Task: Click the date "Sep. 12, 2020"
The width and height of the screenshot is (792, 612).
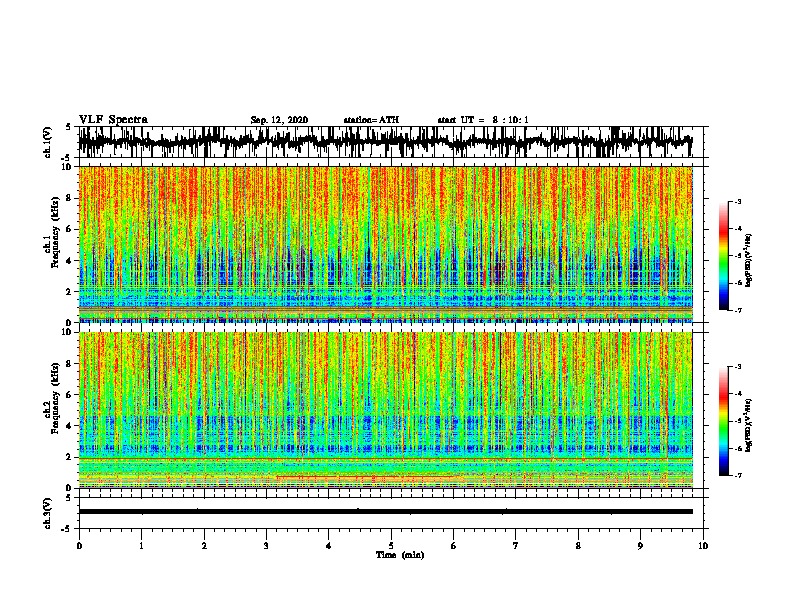Action: 279,120
